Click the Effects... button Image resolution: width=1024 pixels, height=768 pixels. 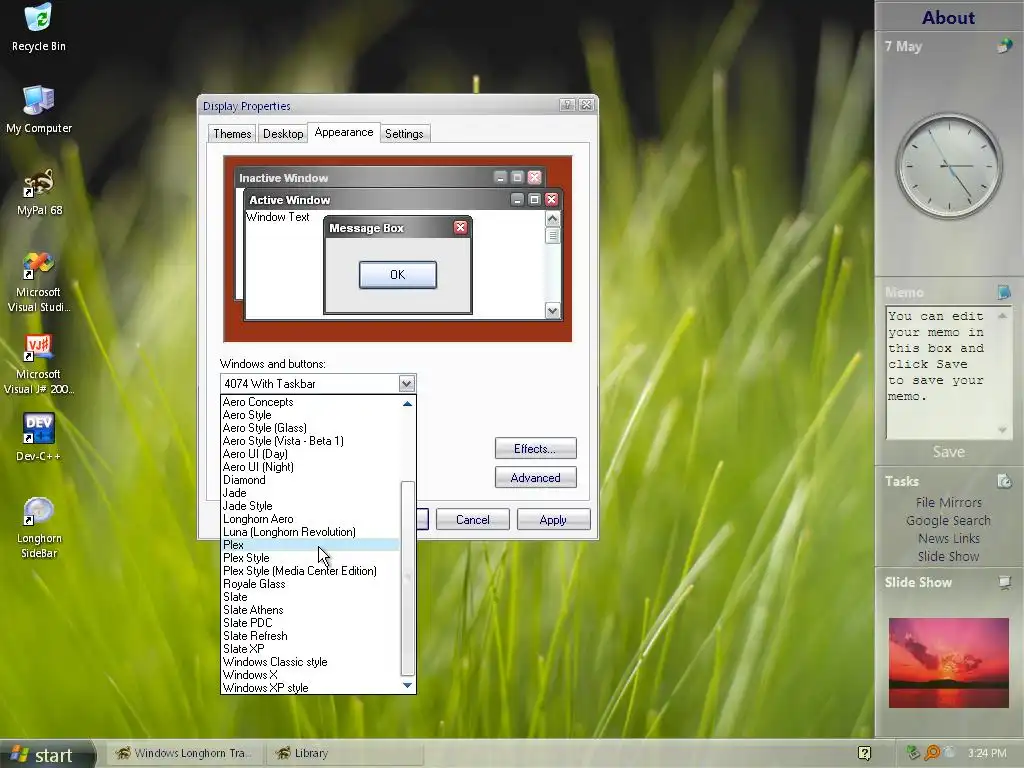(x=536, y=449)
